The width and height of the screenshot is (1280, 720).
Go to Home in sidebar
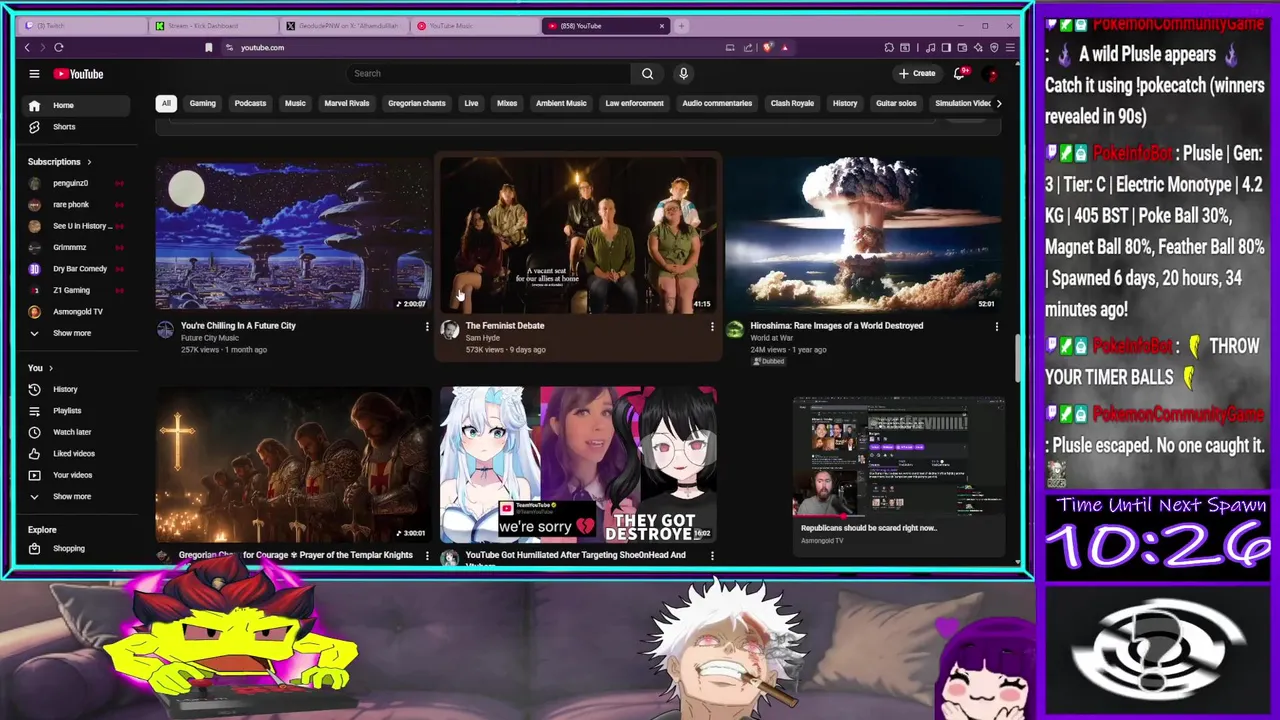point(76,105)
